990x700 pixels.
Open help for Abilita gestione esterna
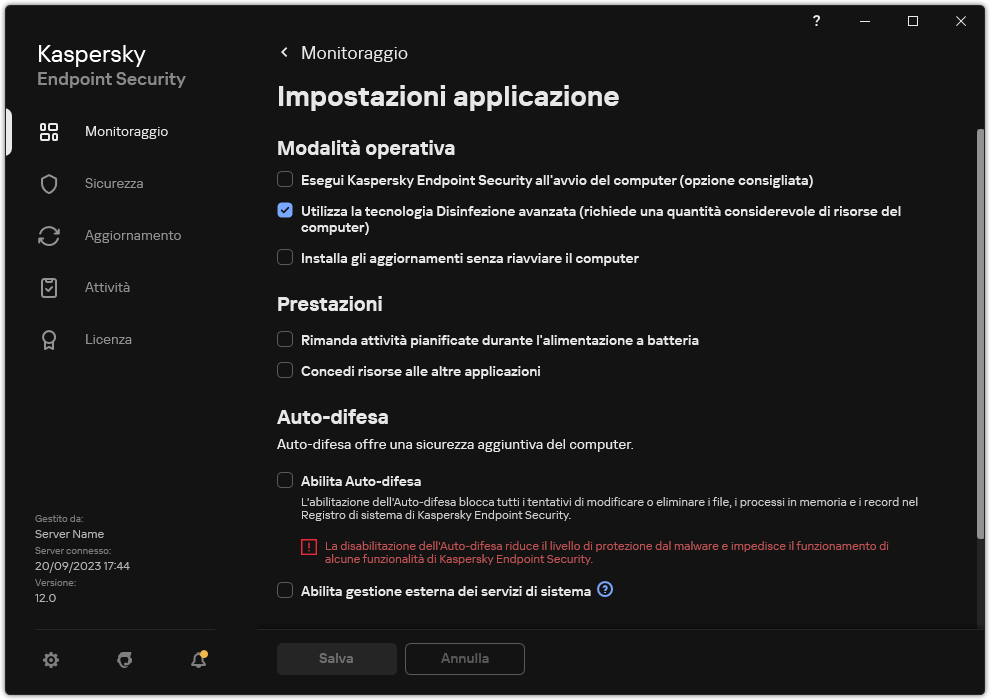click(x=605, y=590)
